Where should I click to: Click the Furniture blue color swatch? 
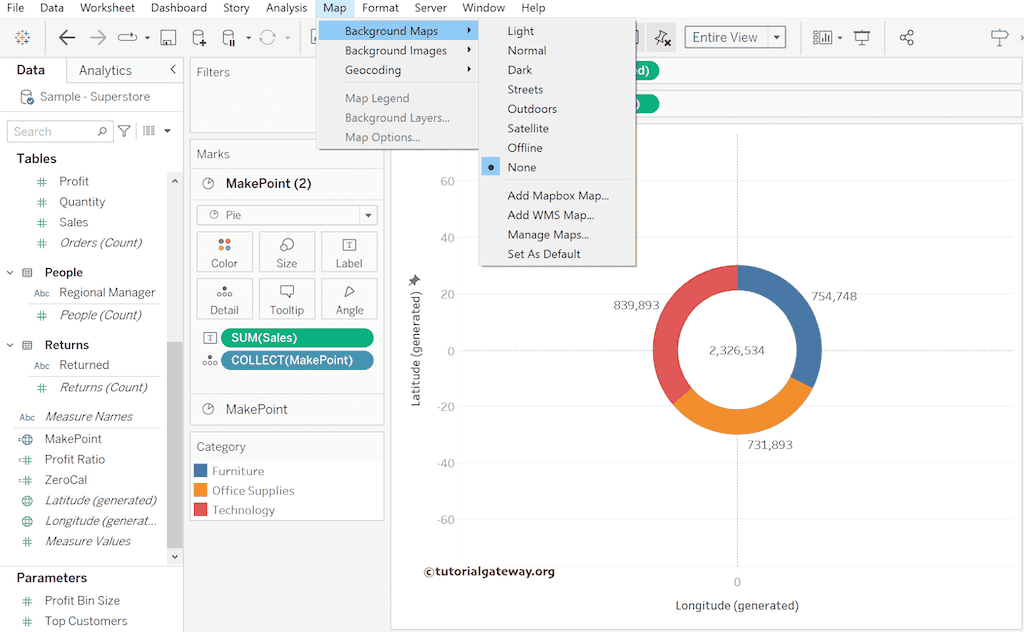point(201,471)
